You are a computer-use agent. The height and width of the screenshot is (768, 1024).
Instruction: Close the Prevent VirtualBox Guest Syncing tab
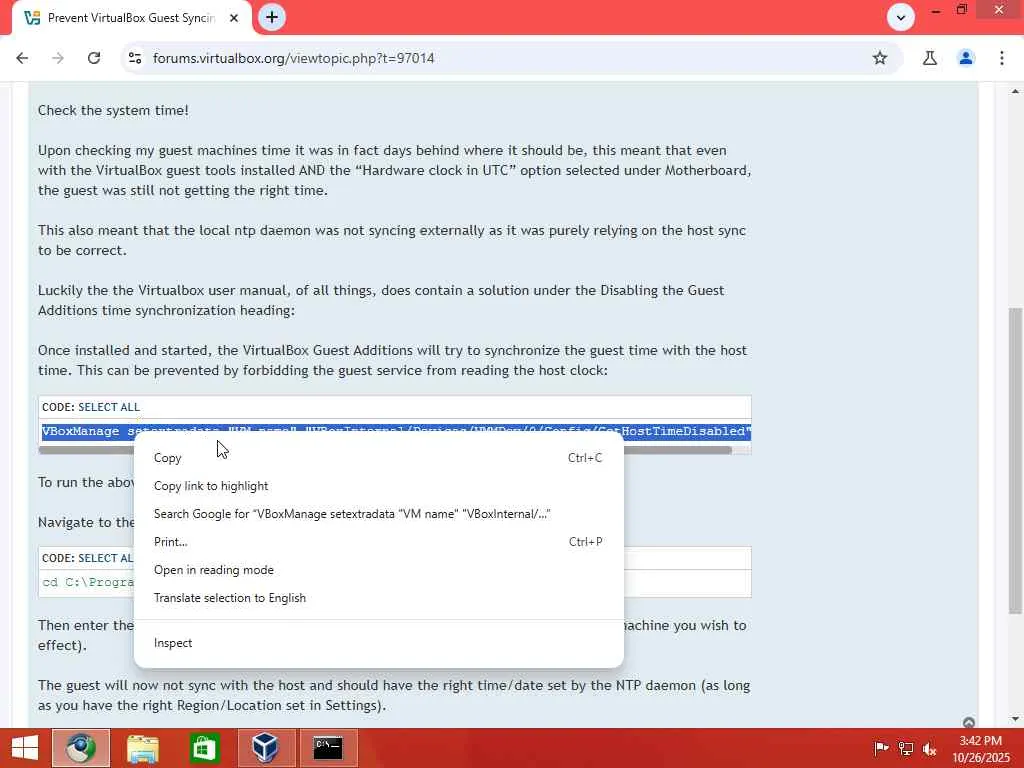point(234,18)
